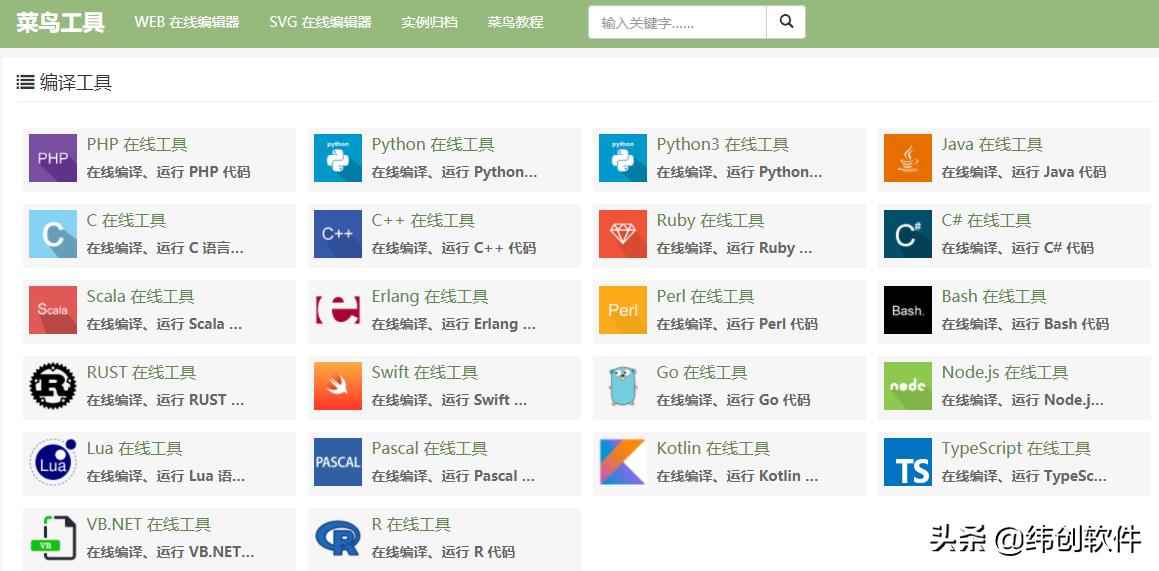Open the Scala 在线工具 link
1159x571 pixels.
(x=140, y=297)
